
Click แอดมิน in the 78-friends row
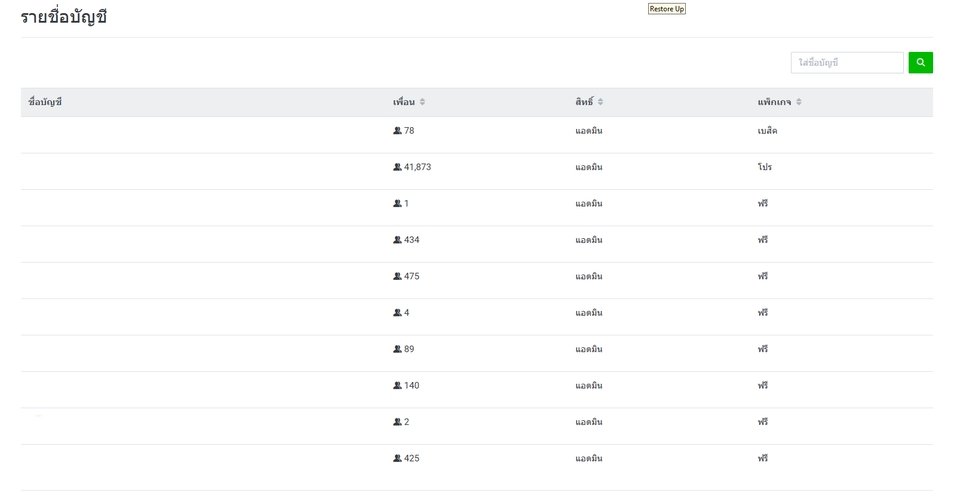(589, 131)
